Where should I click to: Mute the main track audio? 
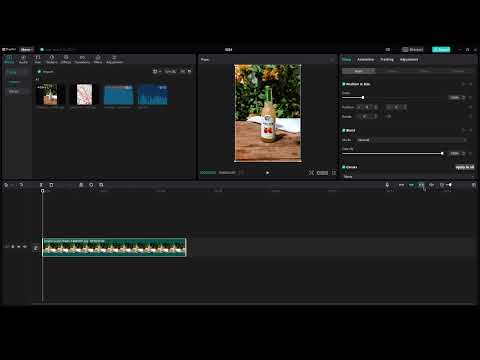click(25, 247)
